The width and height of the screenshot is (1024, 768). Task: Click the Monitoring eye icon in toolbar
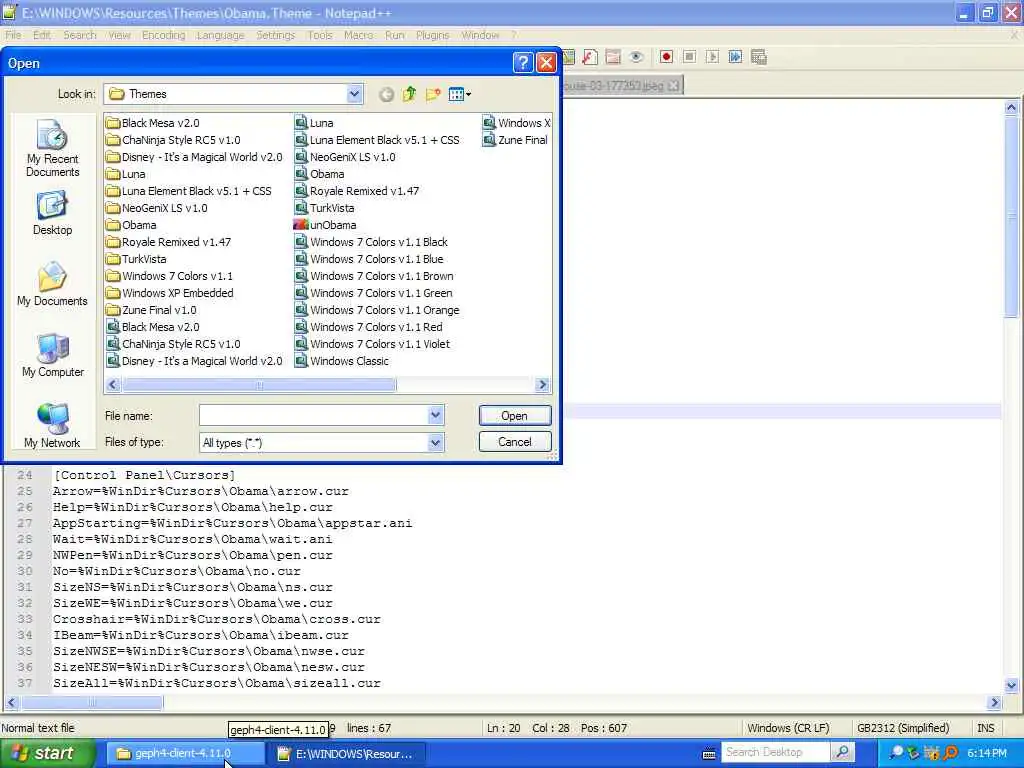[x=636, y=57]
